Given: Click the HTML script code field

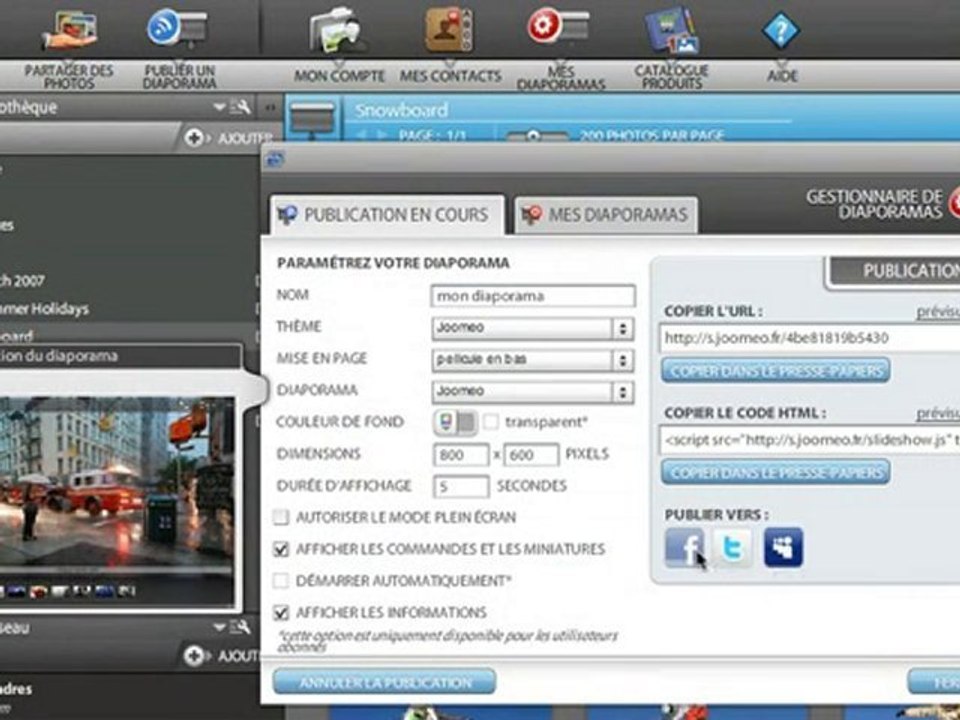Looking at the screenshot, I should click(x=809, y=440).
